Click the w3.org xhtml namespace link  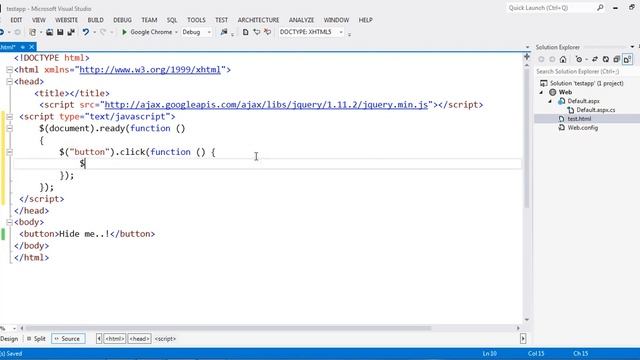pyautogui.click(x=150, y=70)
